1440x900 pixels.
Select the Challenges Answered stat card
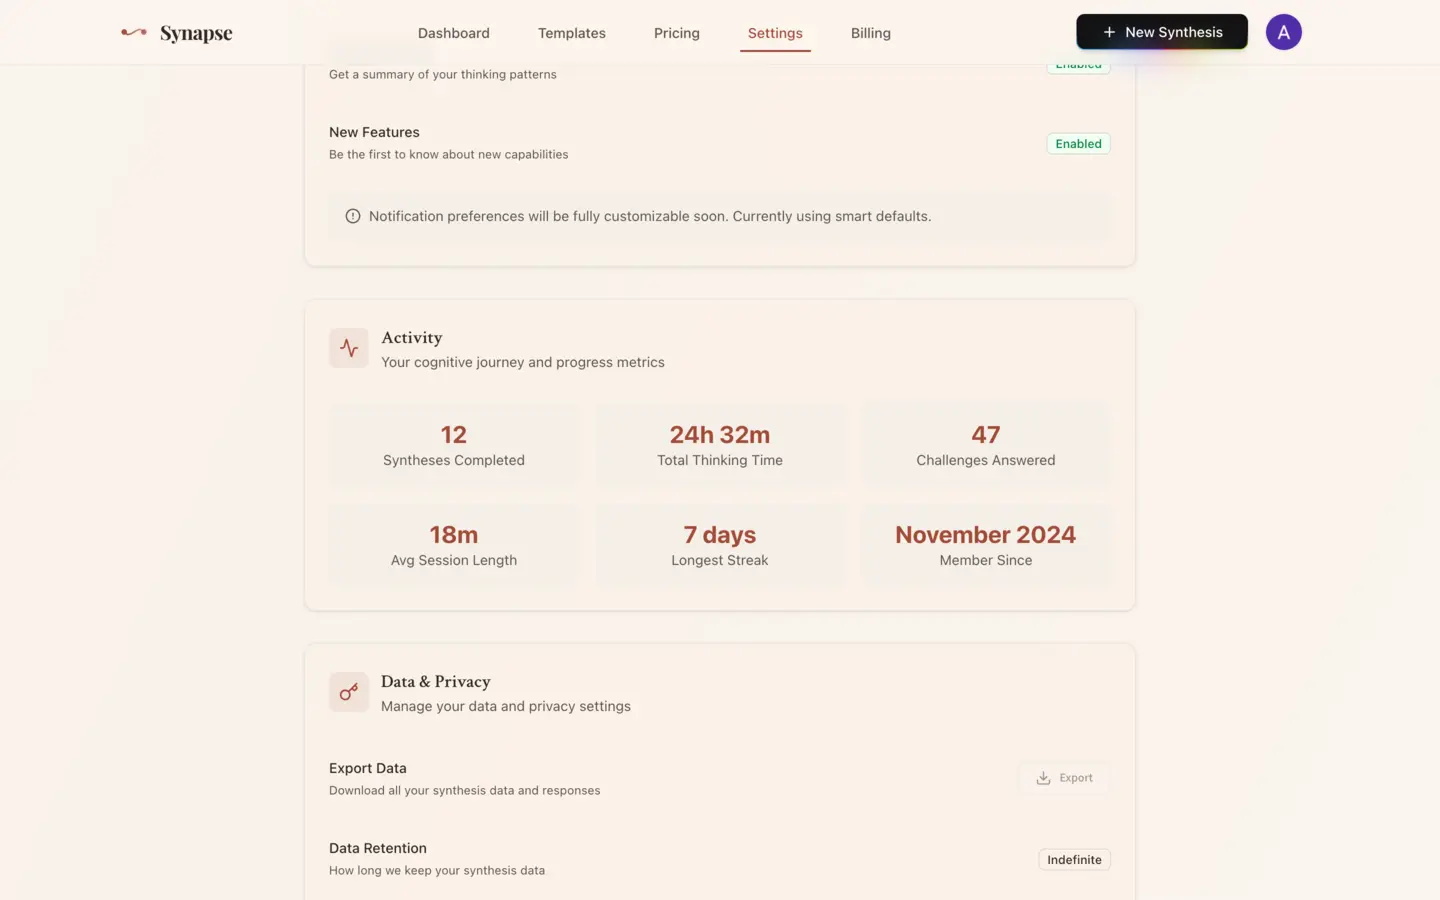click(x=986, y=445)
